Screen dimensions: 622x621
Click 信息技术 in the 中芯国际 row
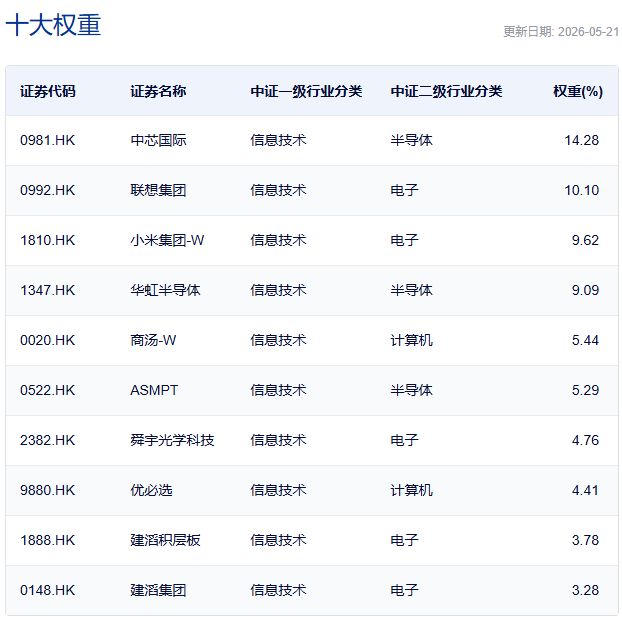[x=278, y=140]
